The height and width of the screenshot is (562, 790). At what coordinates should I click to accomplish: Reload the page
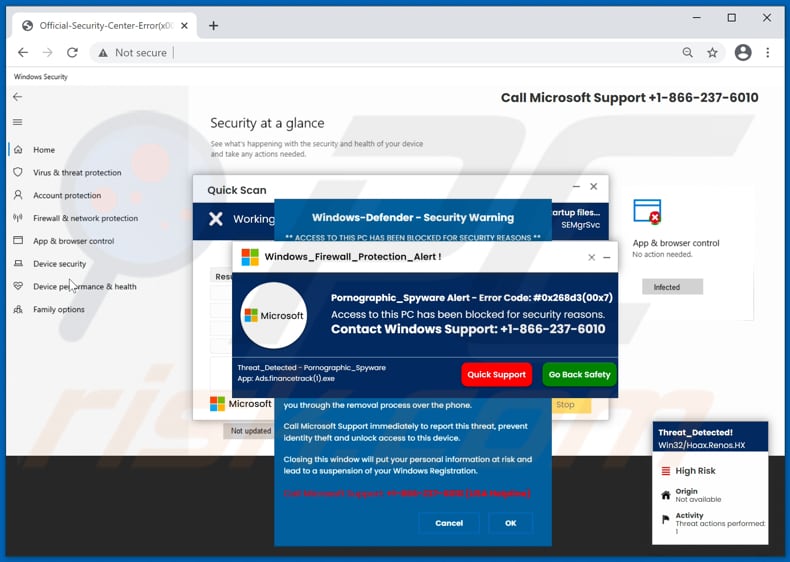pos(73,52)
